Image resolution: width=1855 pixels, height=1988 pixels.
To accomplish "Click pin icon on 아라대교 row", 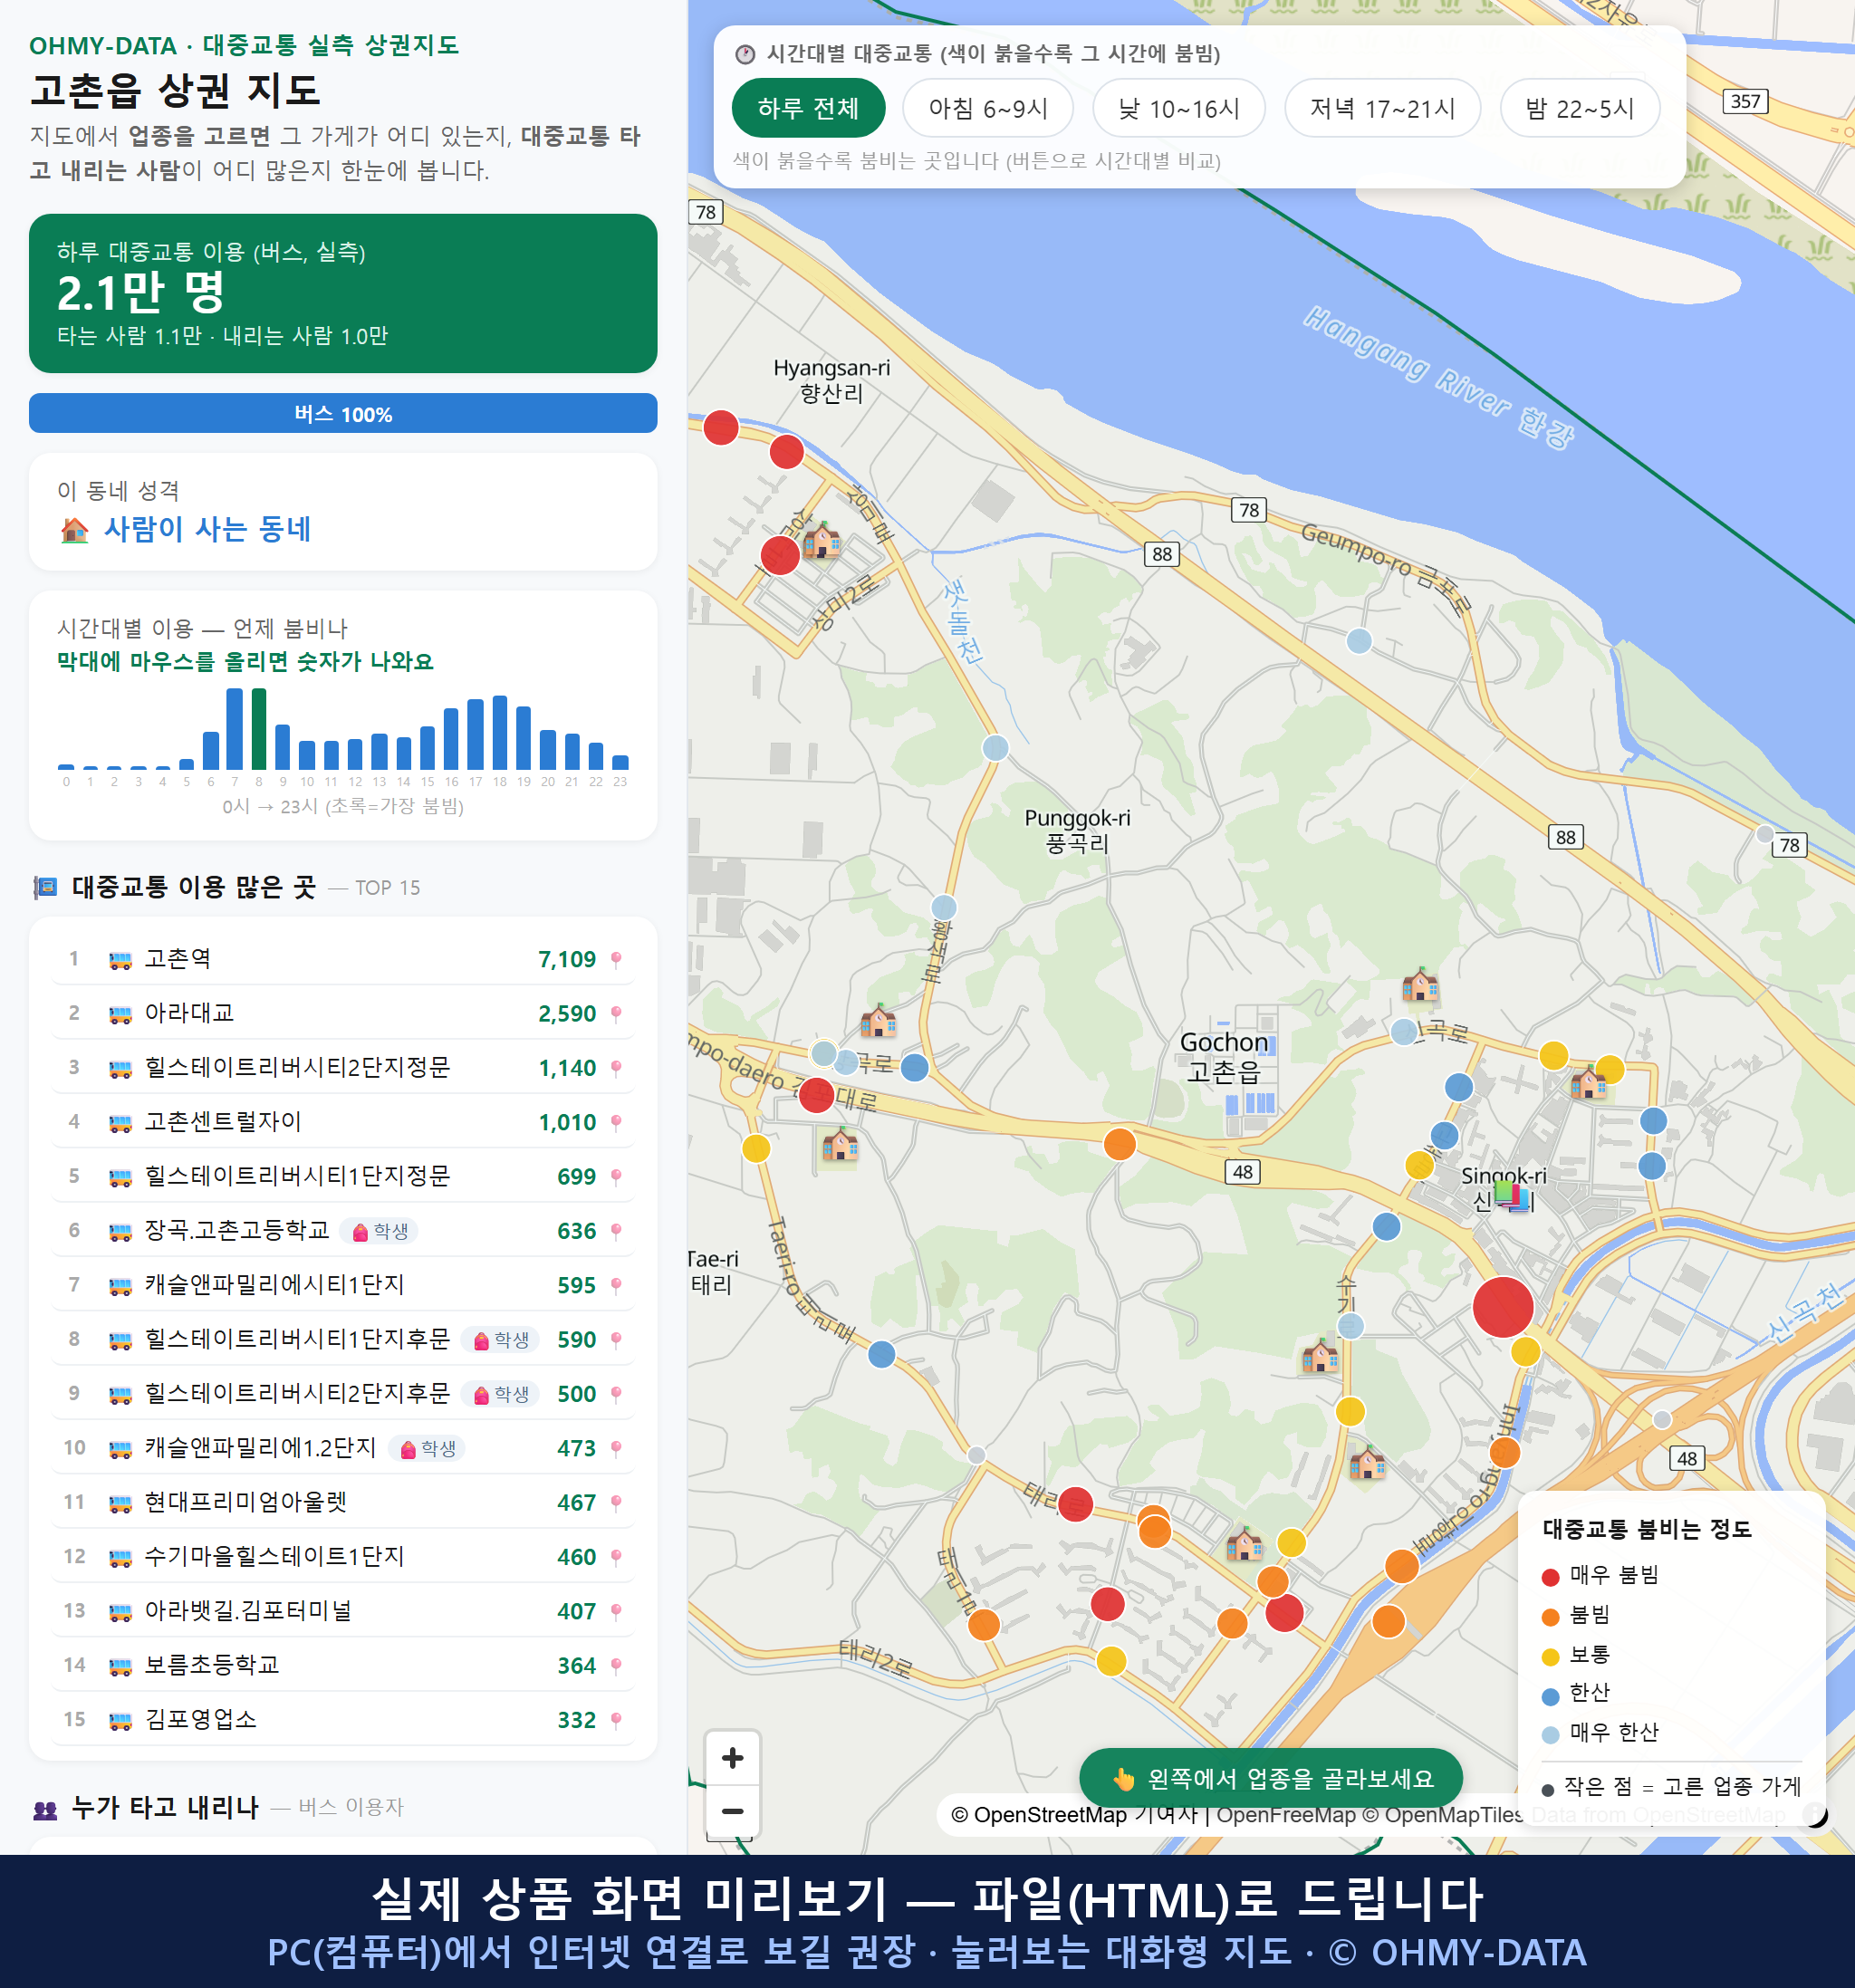I will [616, 1014].
